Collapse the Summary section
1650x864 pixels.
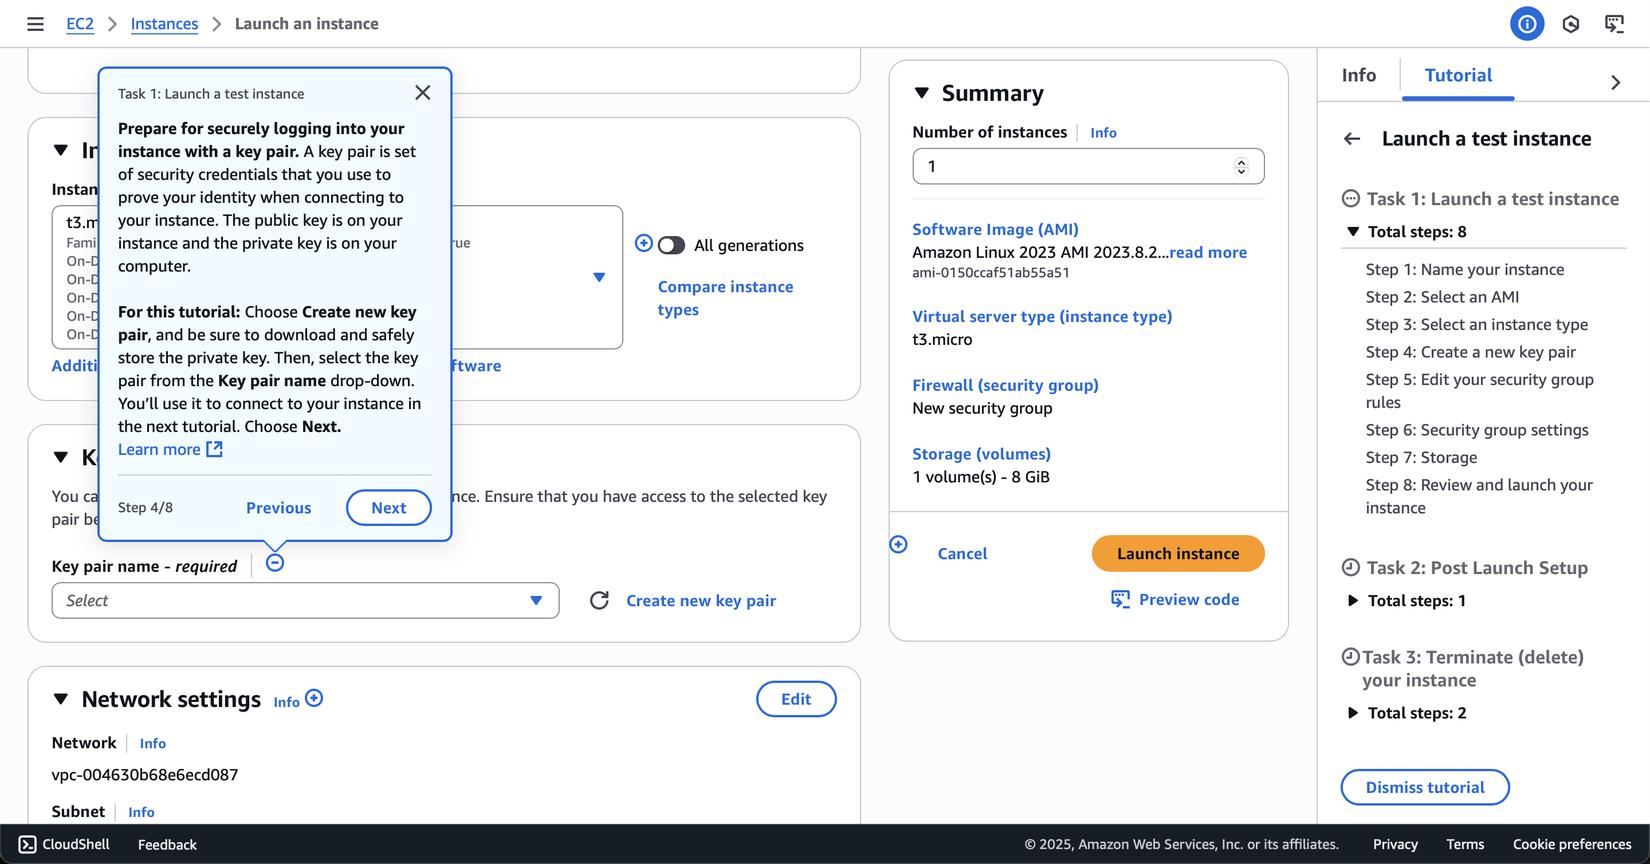tap(922, 93)
